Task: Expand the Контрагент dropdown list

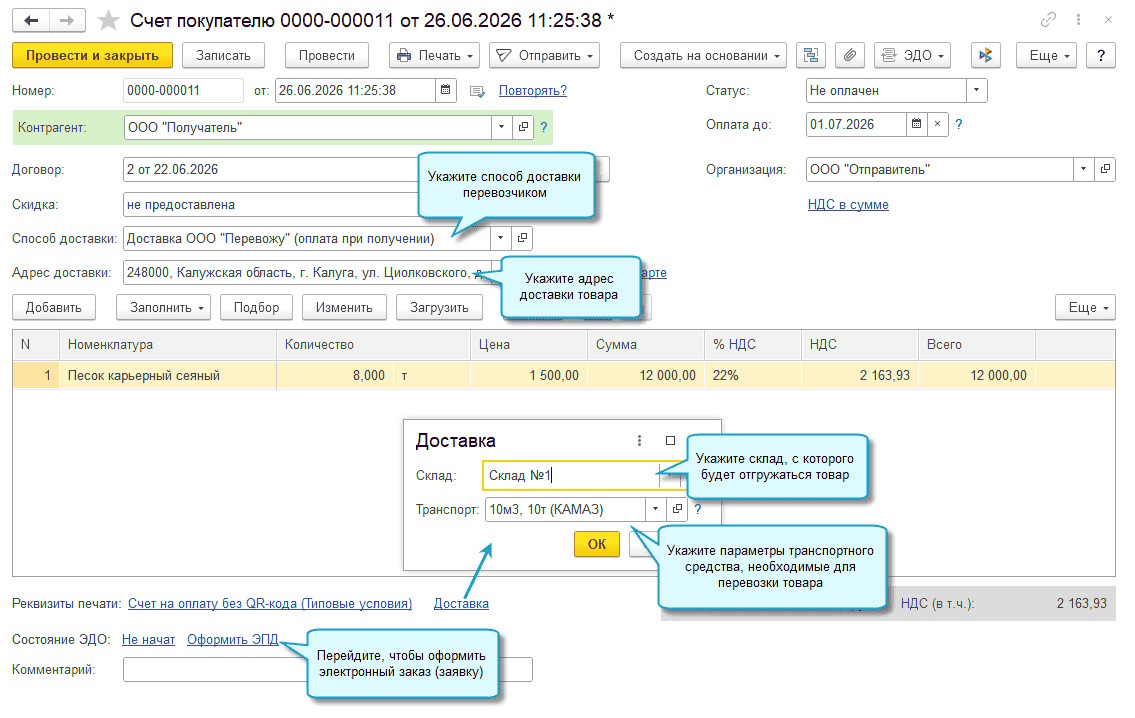Action: click(x=502, y=127)
